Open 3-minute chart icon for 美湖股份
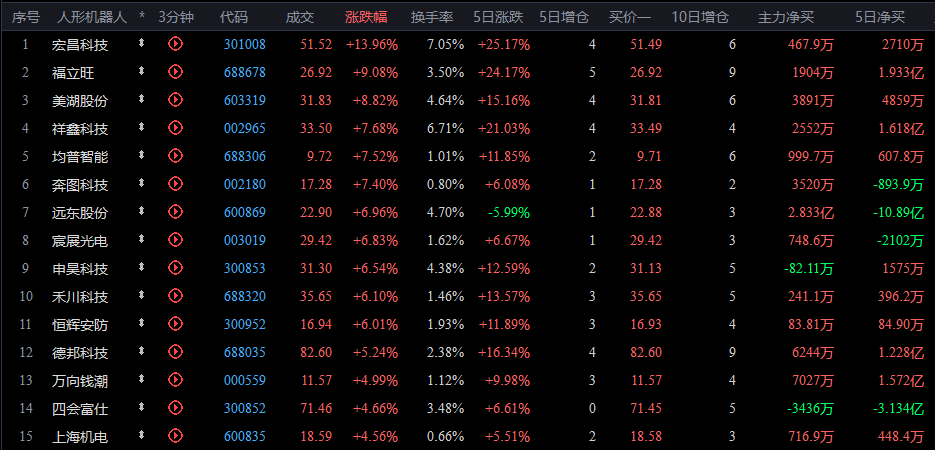This screenshot has width=935, height=450. tap(175, 100)
